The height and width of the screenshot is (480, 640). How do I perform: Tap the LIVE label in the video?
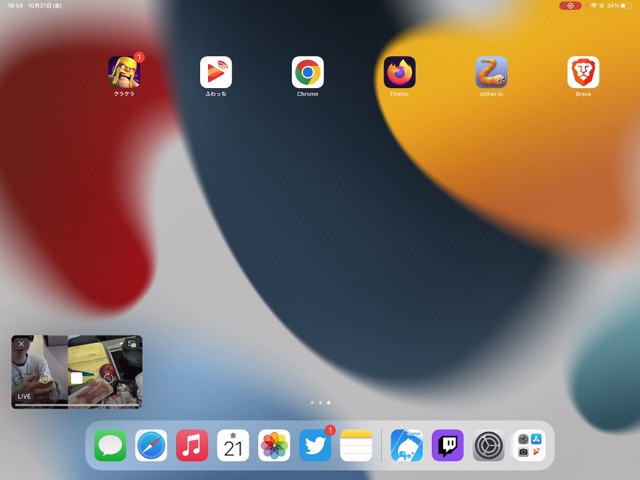[24, 396]
